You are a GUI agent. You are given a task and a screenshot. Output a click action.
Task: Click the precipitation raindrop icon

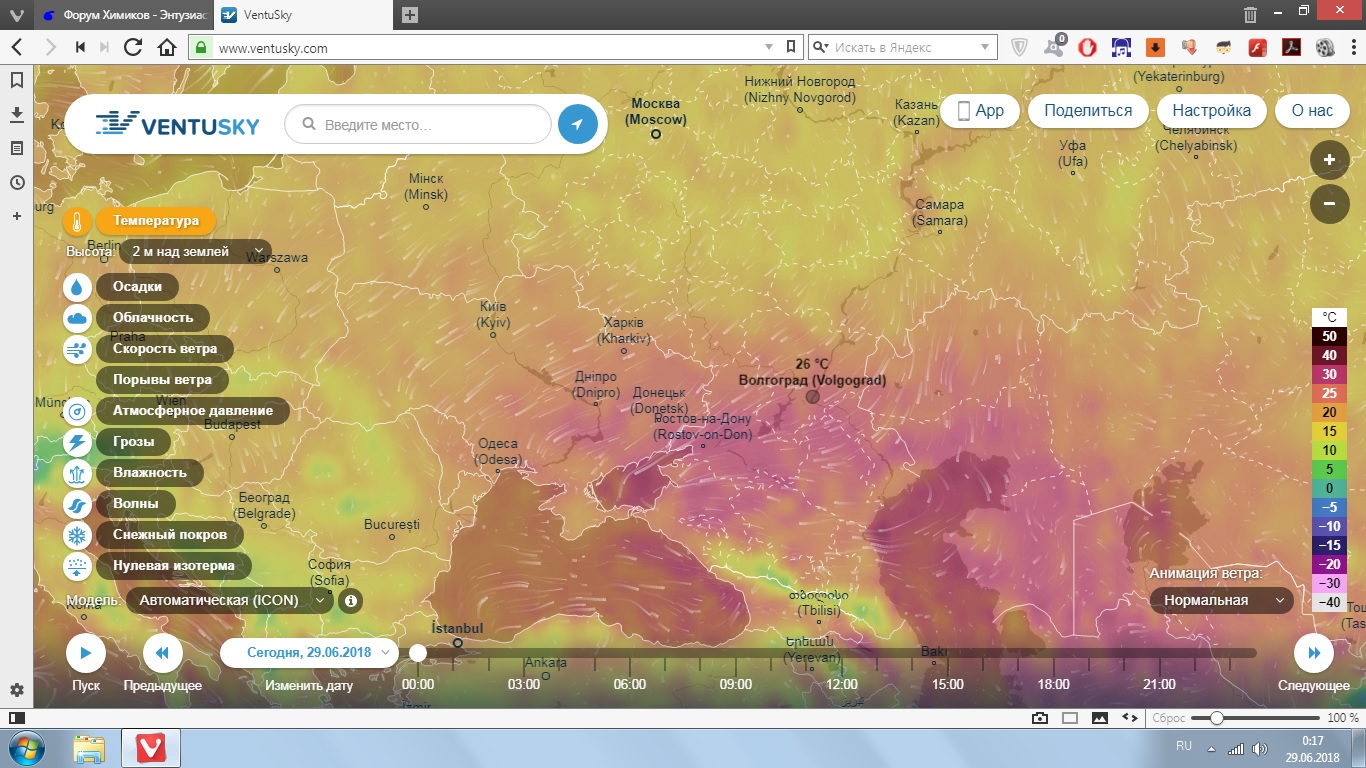click(x=78, y=287)
